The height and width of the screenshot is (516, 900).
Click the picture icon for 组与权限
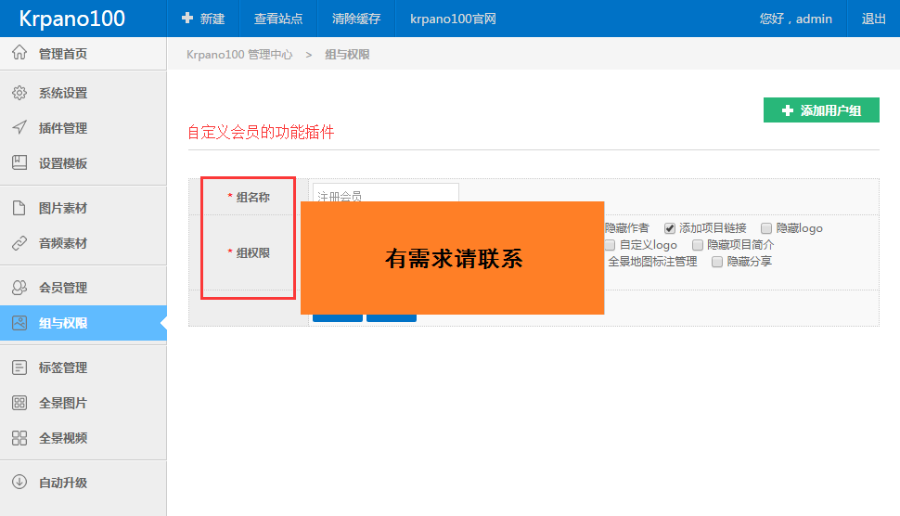coord(20,323)
